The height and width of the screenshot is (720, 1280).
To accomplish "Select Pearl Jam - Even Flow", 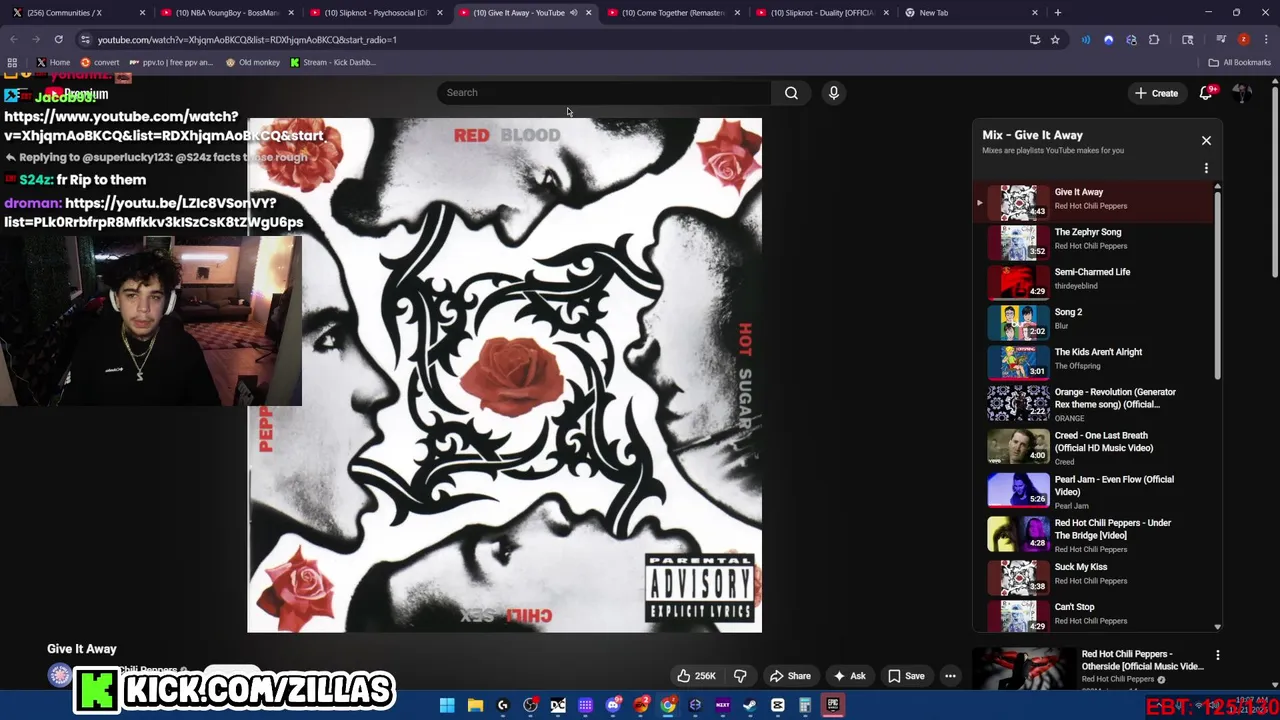I will (1095, 491).
